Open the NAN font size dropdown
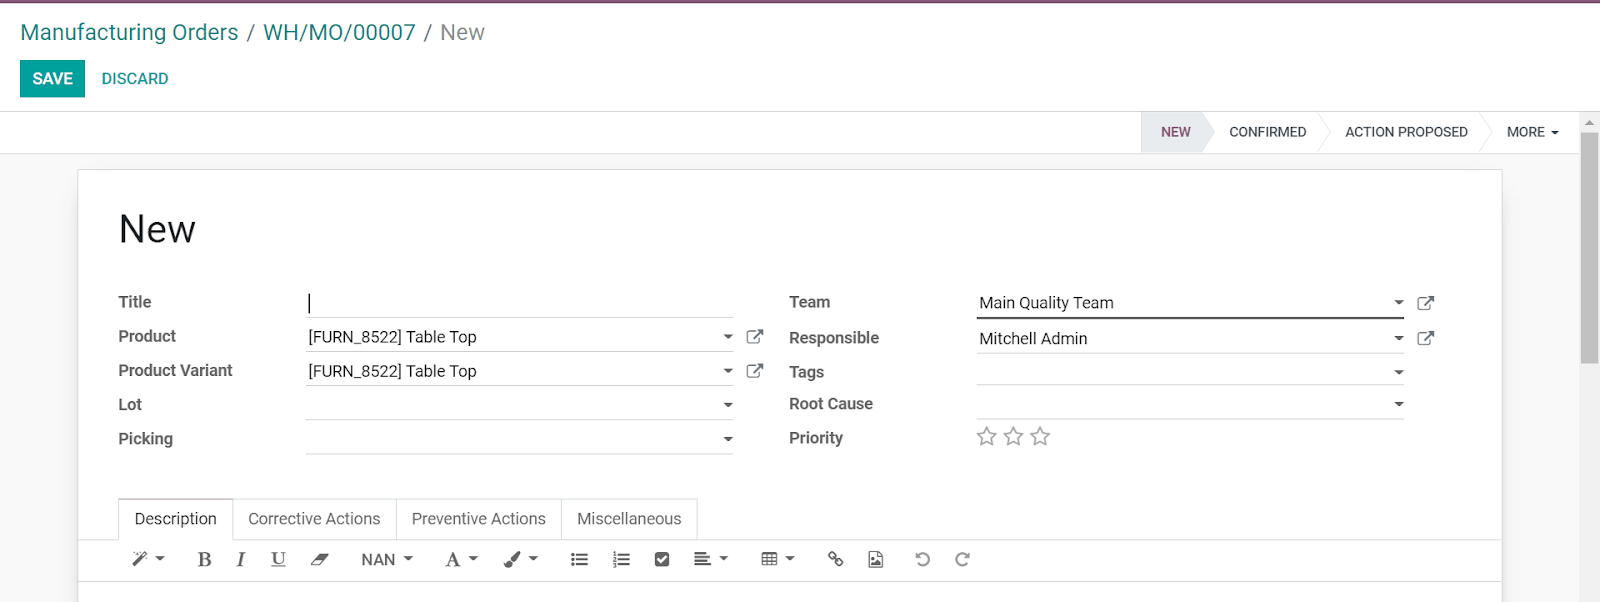This screenshot has height=602, width=1600. coord(387,559)
